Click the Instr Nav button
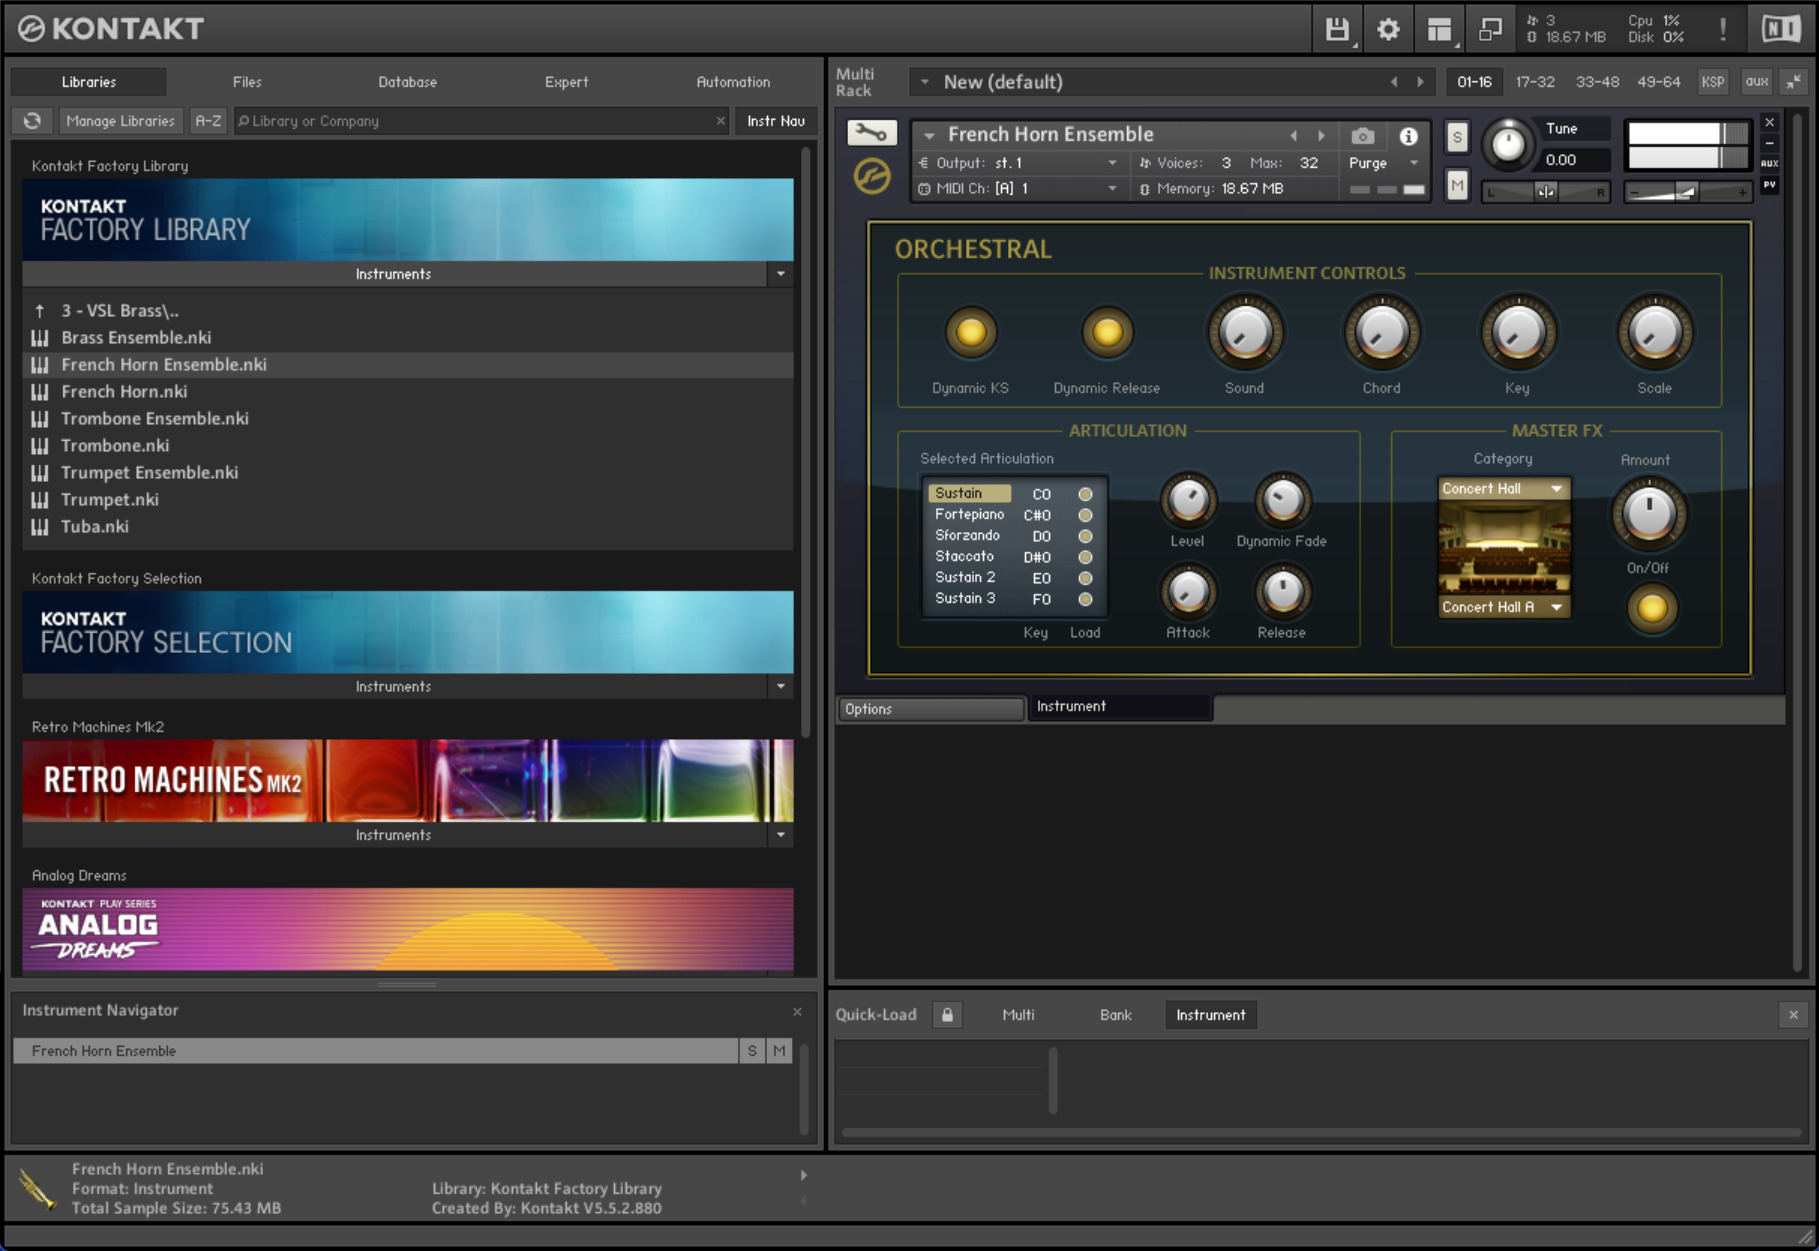The image size is (1819, 1251). [x=776, y=120]
